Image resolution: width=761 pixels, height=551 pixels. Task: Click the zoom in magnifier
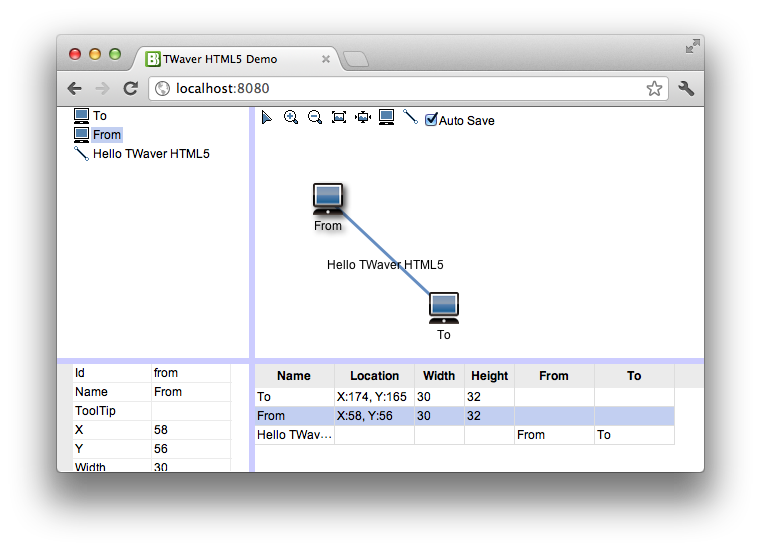291,117
